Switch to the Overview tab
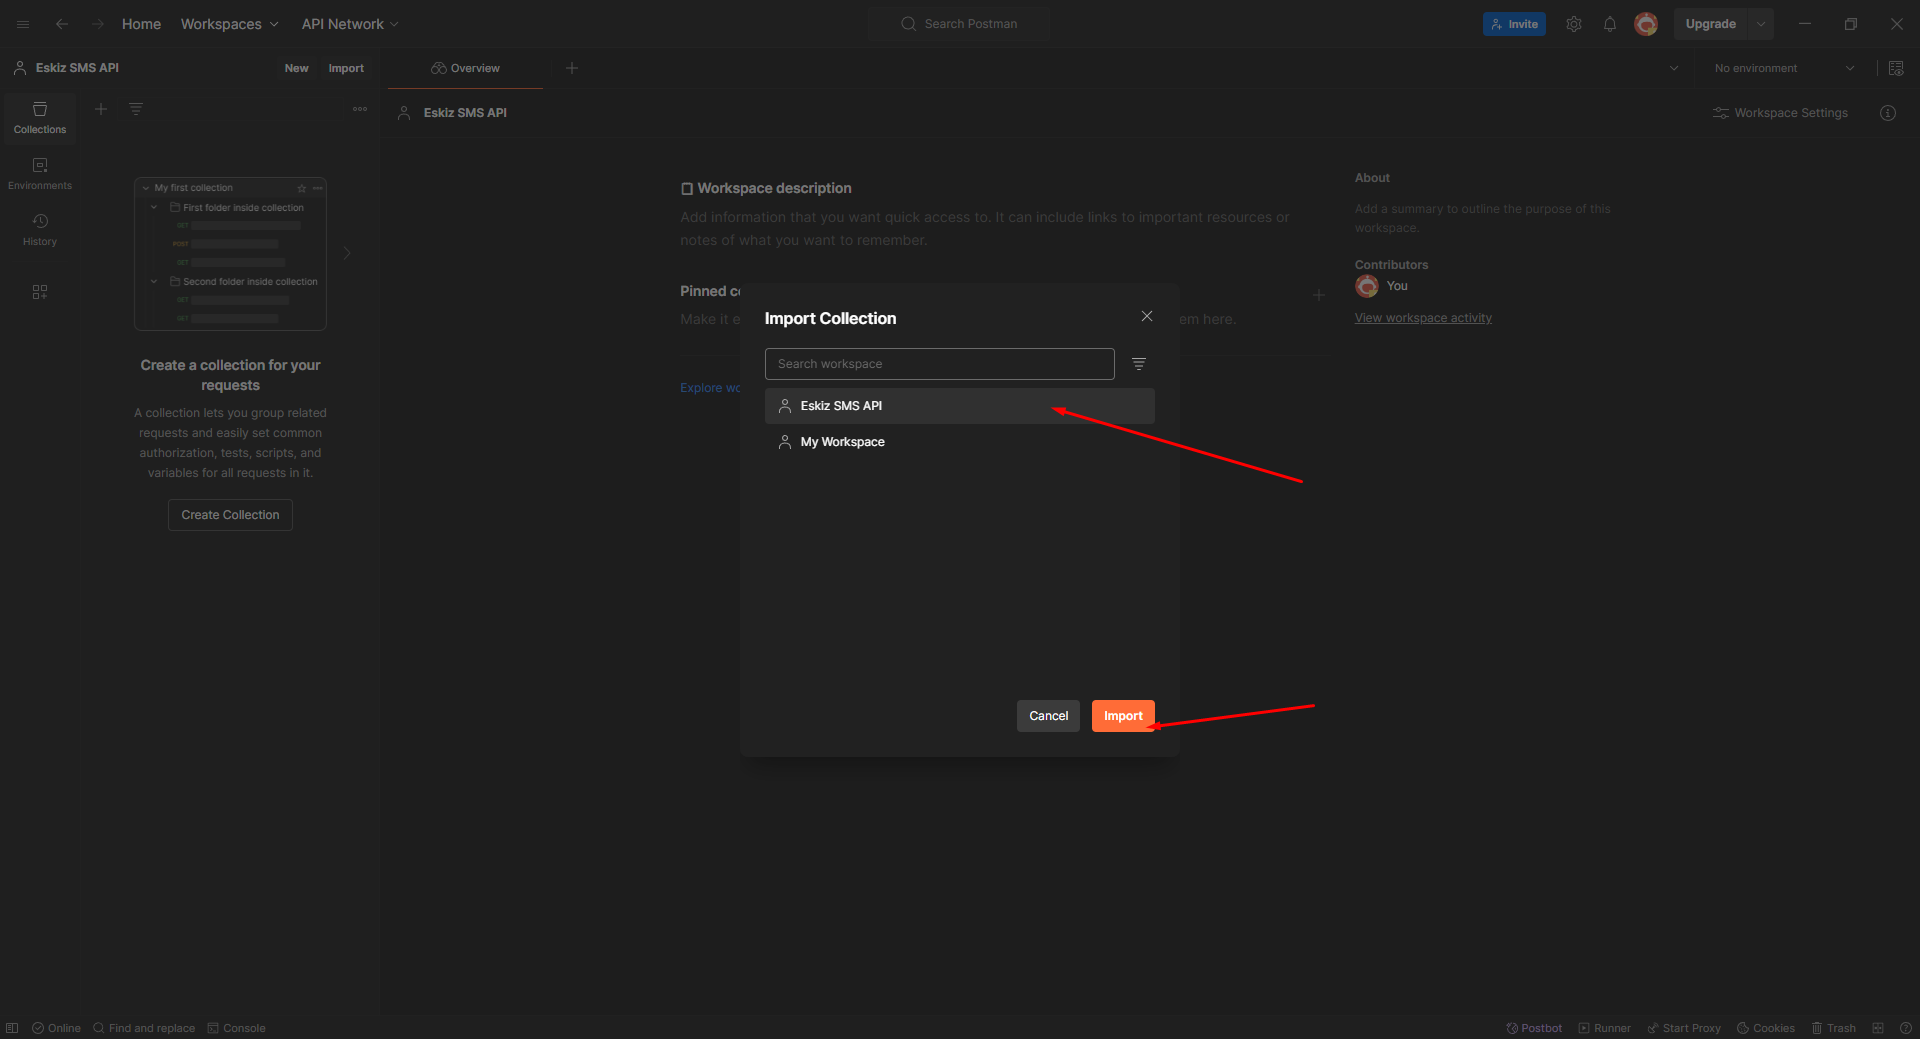Viewport: 1920px width, 1039px height. coord(466,68)
